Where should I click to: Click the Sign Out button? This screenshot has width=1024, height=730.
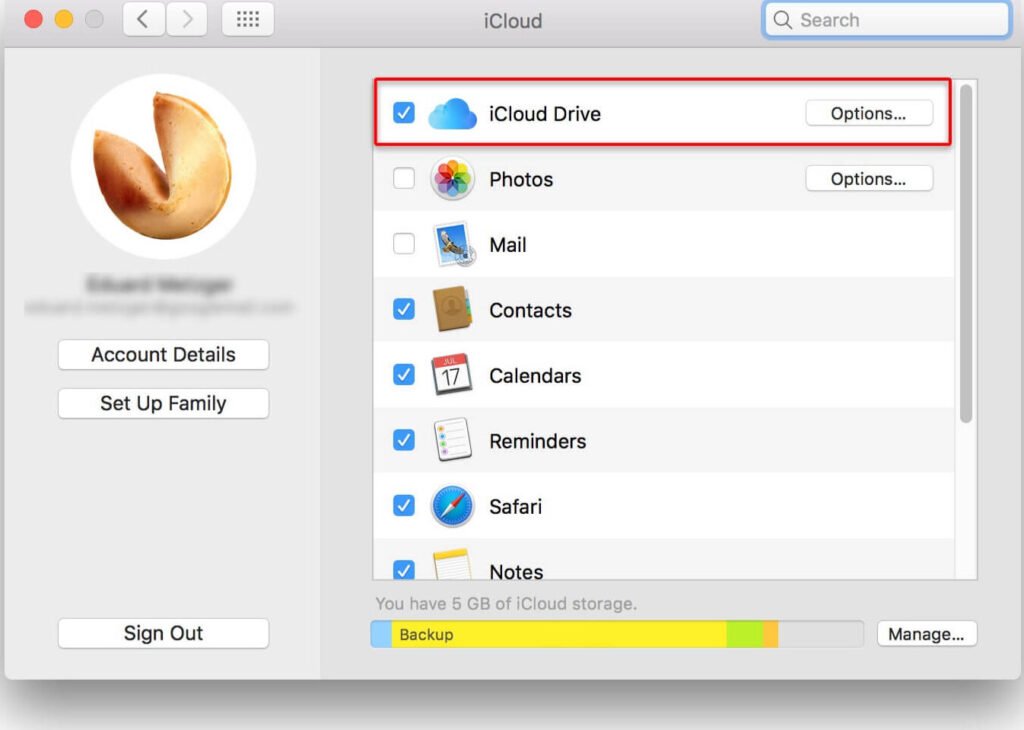tap(163, 633)
